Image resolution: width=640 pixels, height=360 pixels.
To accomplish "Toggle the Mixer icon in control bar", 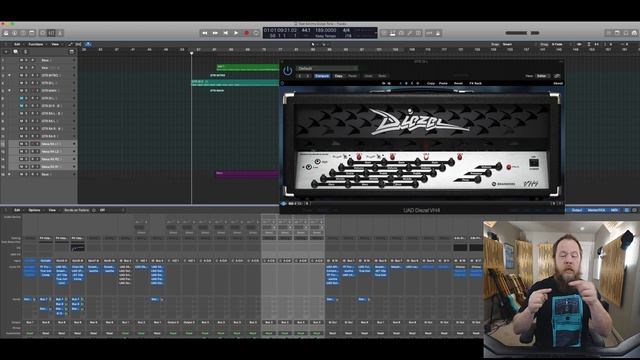I will tap(51, 33).
